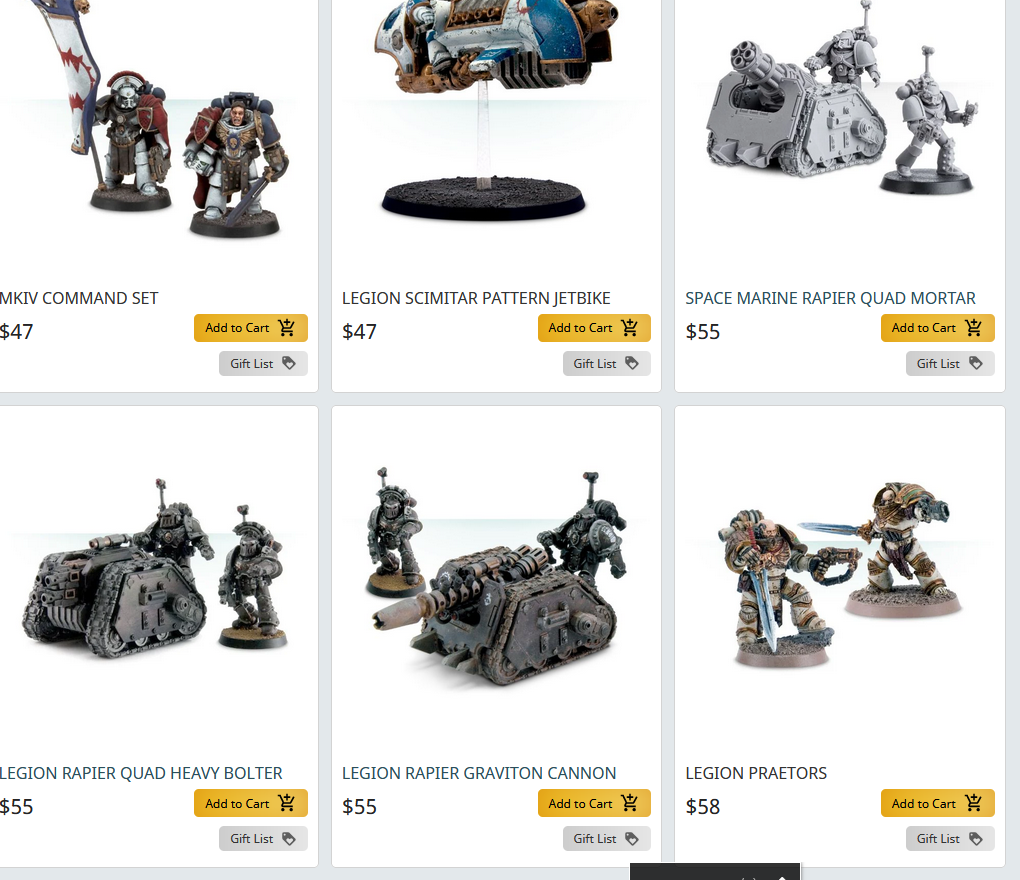This screenshot has width=1020, height=880.
Task: Add Legion Praetors to Gift List
Action: 950,839
